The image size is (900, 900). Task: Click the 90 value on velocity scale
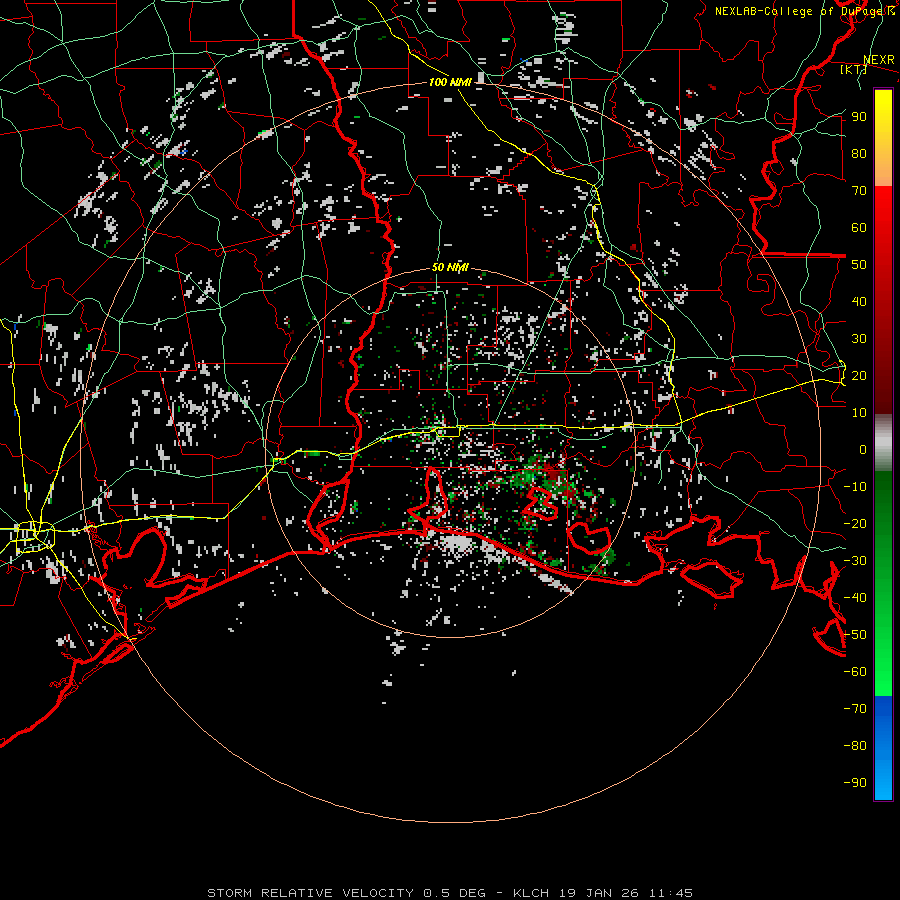pos(859,117)
